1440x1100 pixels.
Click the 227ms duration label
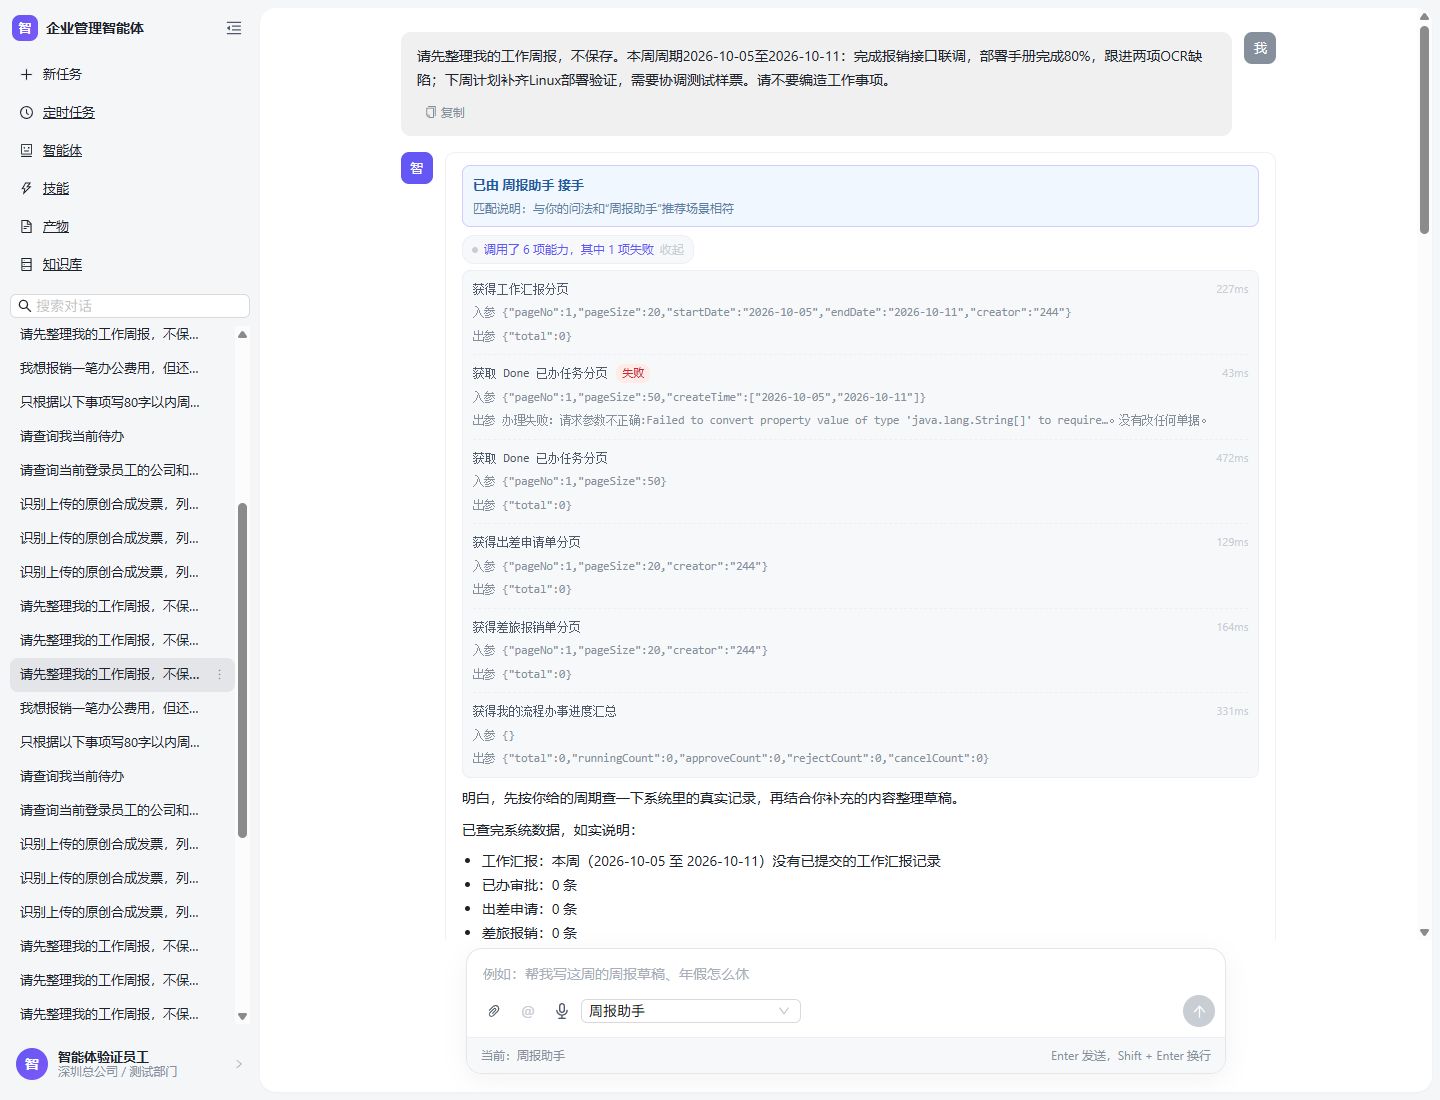pos(1232,289)
